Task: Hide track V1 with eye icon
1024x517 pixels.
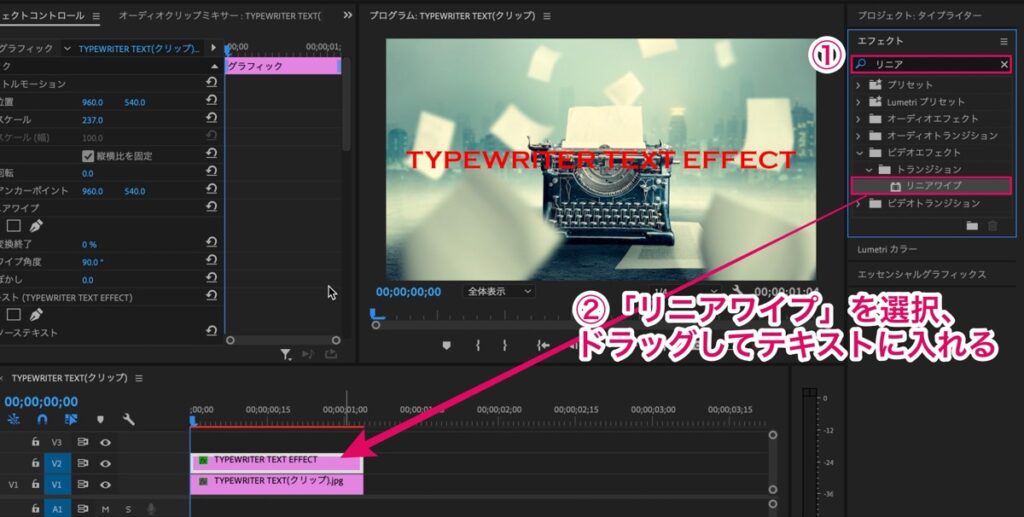Action: click(105, 484)
